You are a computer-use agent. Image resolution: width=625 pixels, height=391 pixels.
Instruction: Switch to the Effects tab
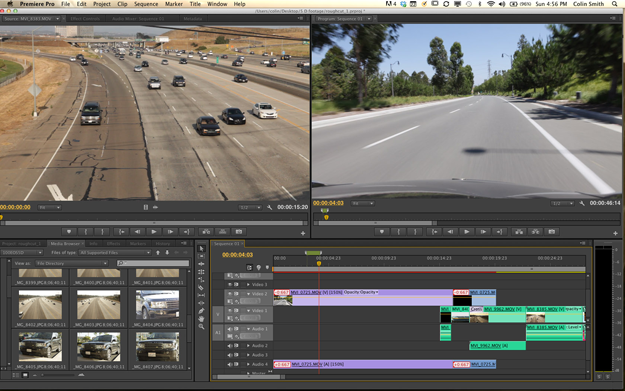pos(113,244)
